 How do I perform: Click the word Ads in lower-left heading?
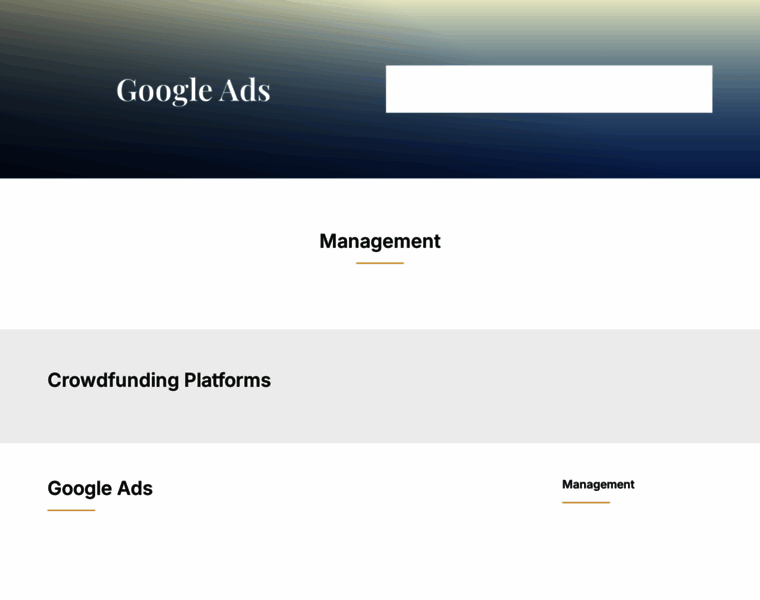pyautogui.click(x=136, y=488)
